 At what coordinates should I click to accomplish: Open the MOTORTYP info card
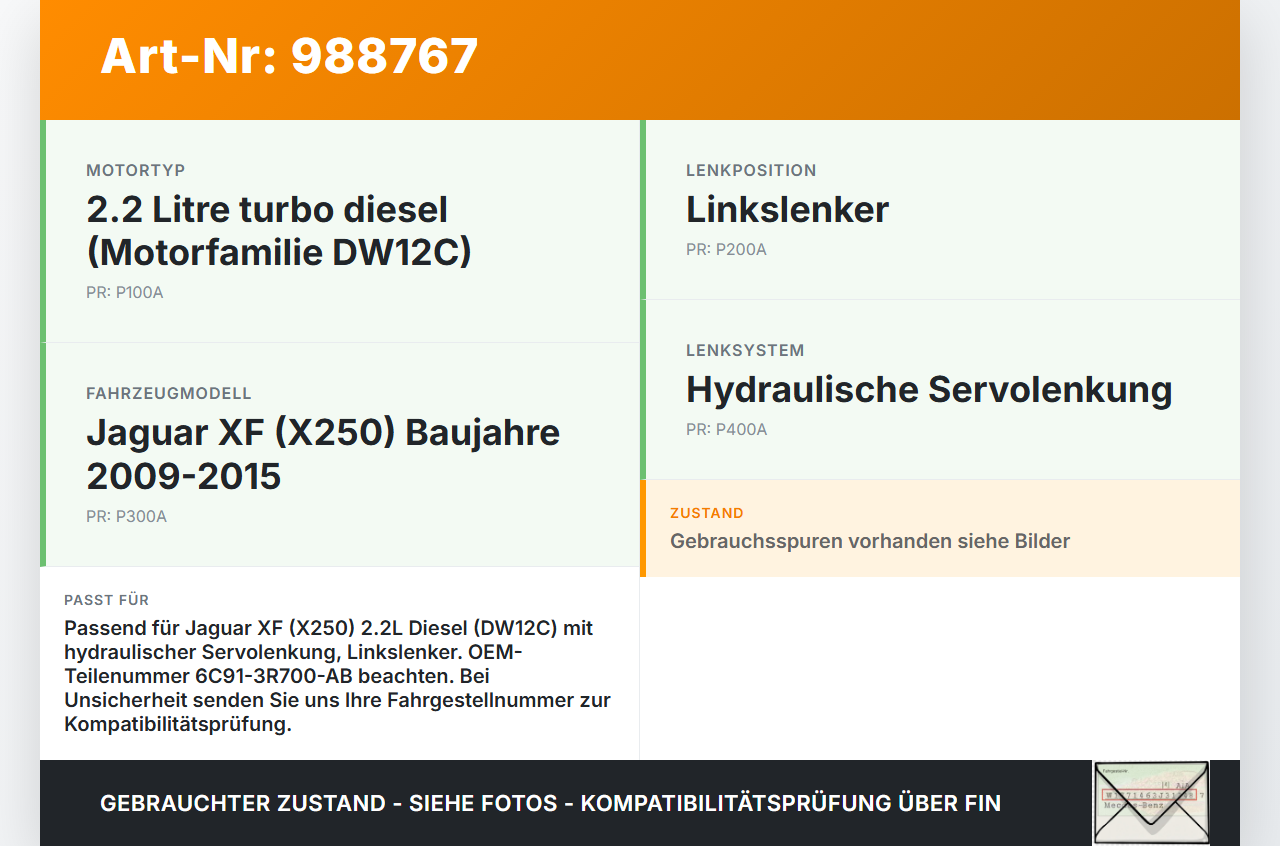340,228
